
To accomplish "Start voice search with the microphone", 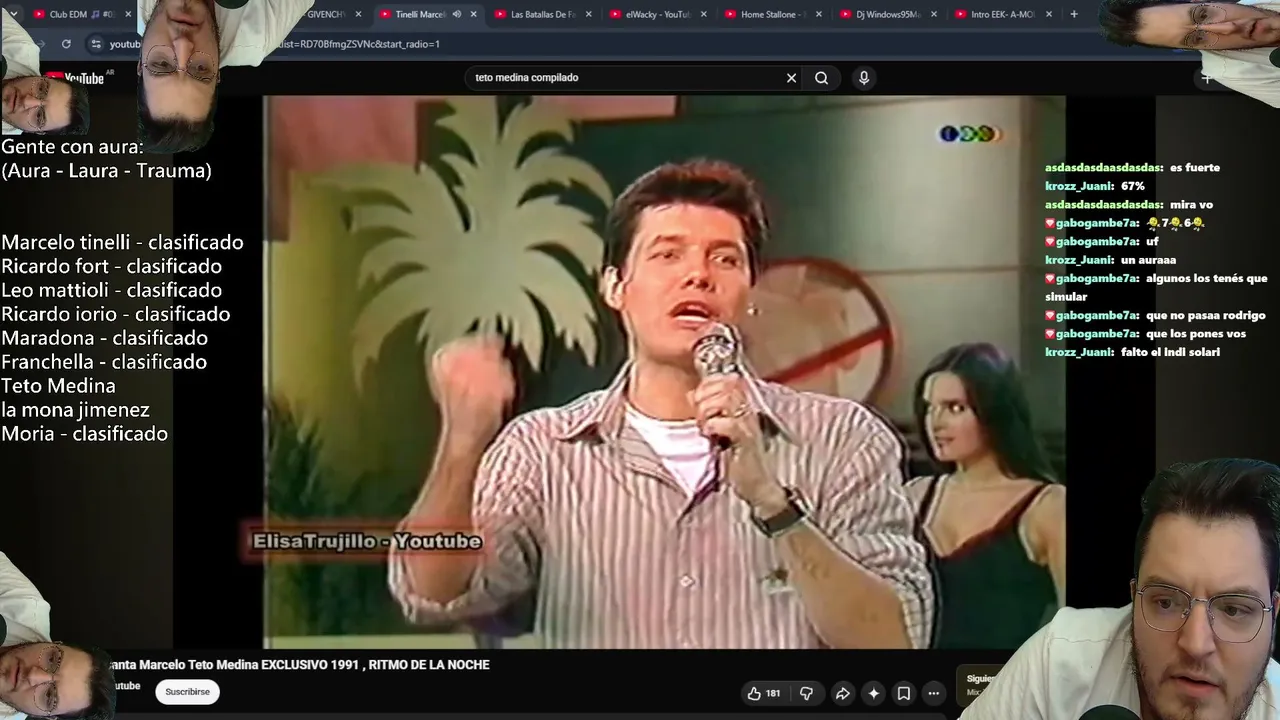I will point(864,77).
